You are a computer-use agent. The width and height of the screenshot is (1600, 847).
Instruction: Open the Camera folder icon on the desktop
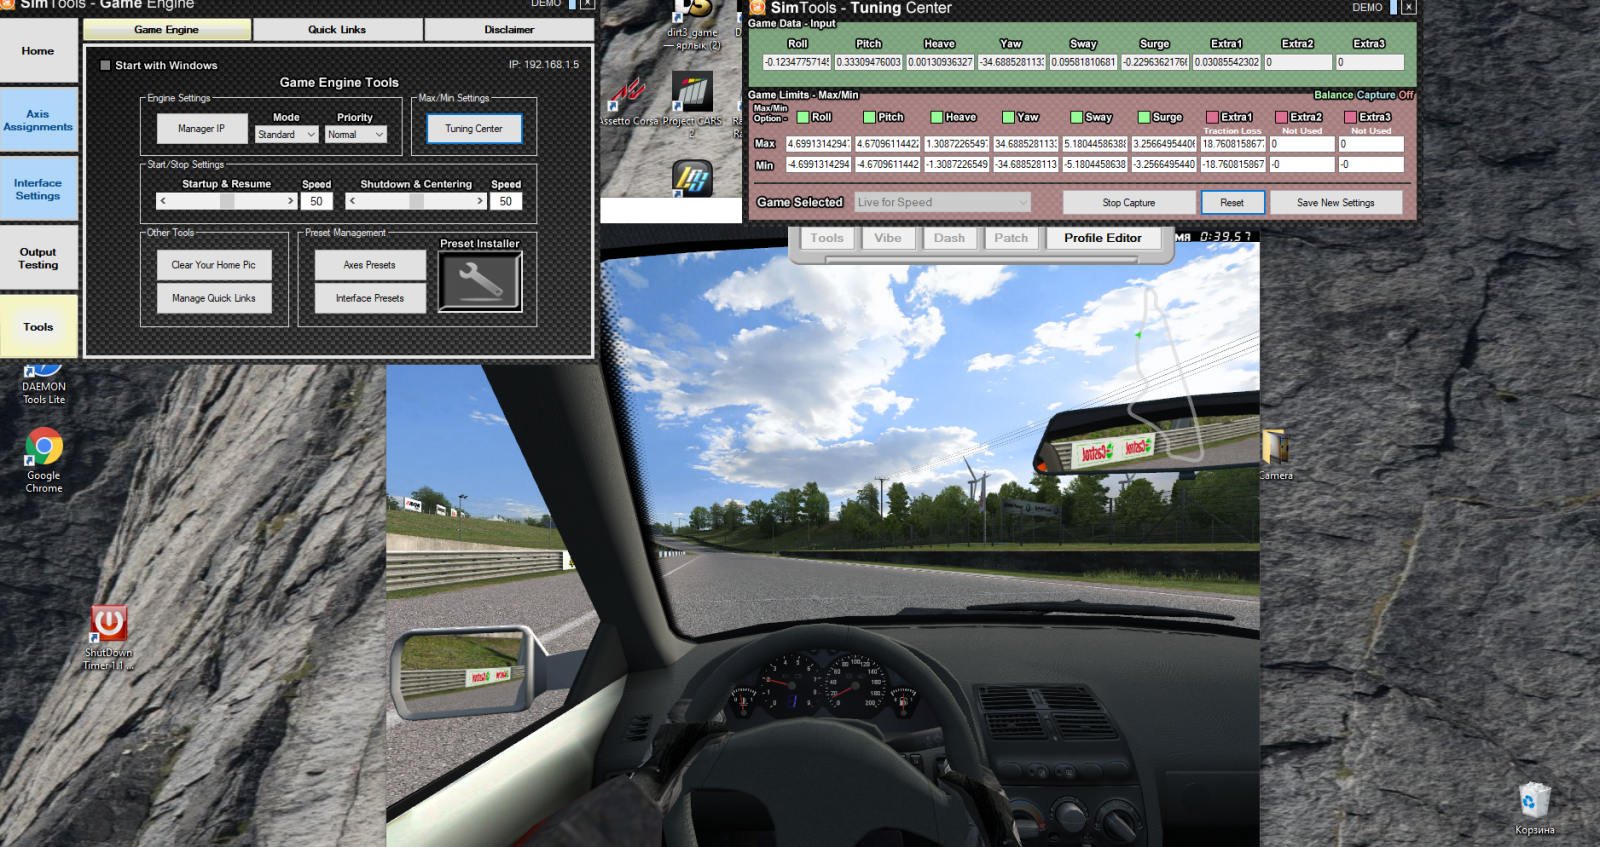1274,455
